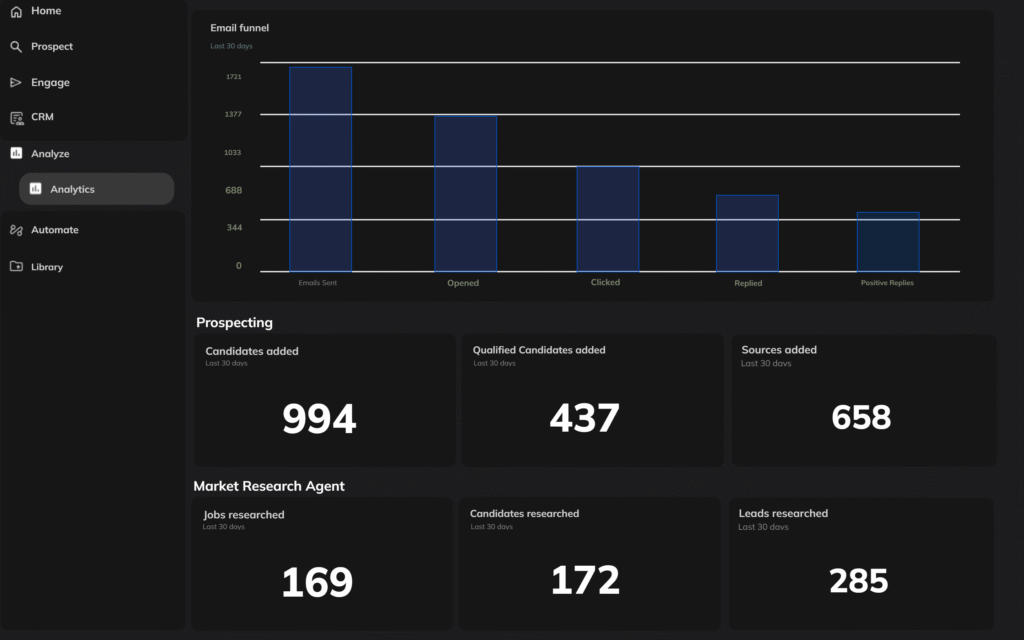1024x640 pixels.
Task: Click the Prospect magnifier icon
Action: (x=16, y=47)
